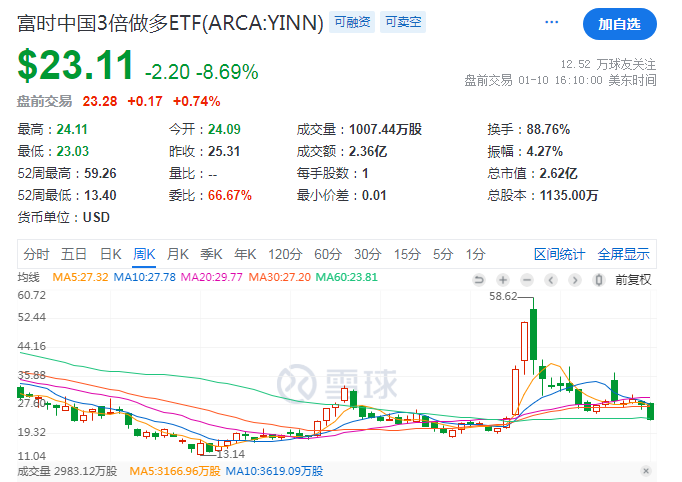Click the -2.20 -8.69% change value
The image size is (682, 482).
tap(201, 72)
